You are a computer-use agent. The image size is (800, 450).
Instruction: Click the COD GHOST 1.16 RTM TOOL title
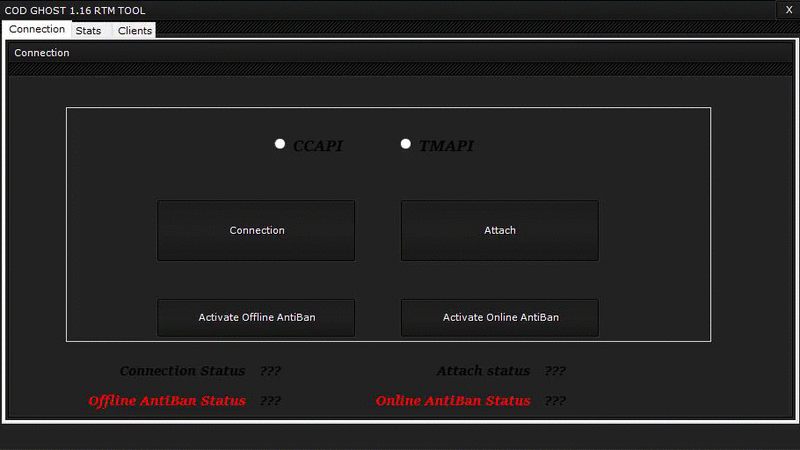(x=75, y=10)
